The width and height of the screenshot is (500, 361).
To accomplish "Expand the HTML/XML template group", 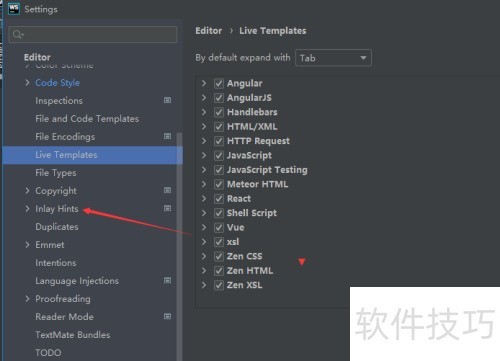I will click(x=204, y=127).
